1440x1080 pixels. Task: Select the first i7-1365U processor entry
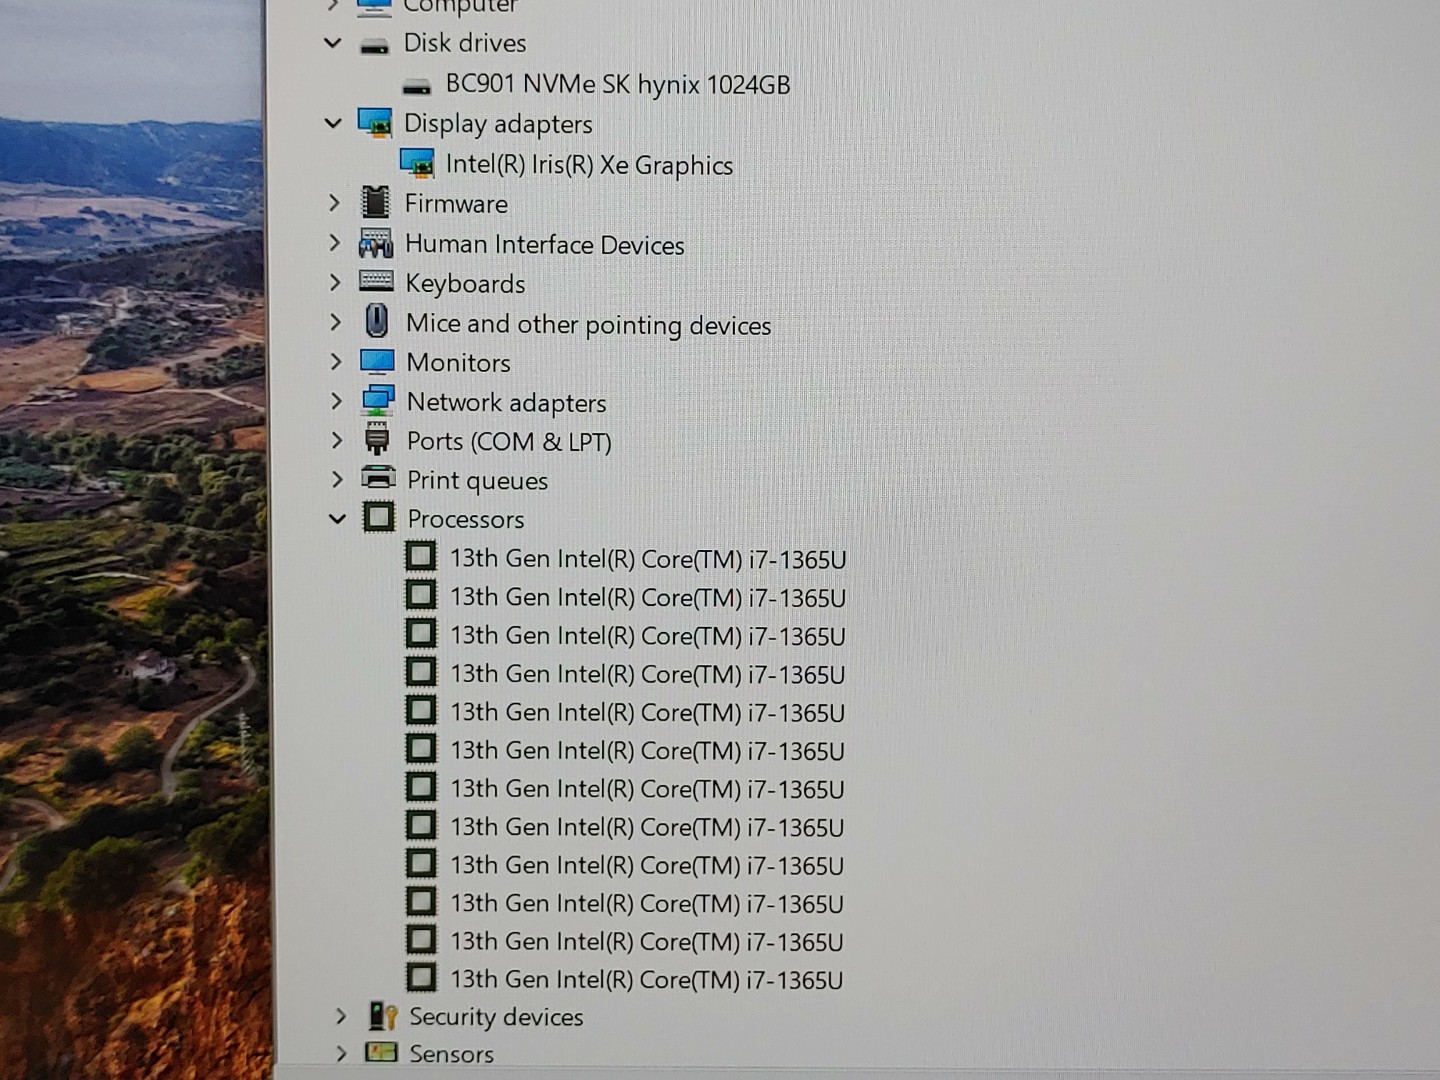(648, 558)
